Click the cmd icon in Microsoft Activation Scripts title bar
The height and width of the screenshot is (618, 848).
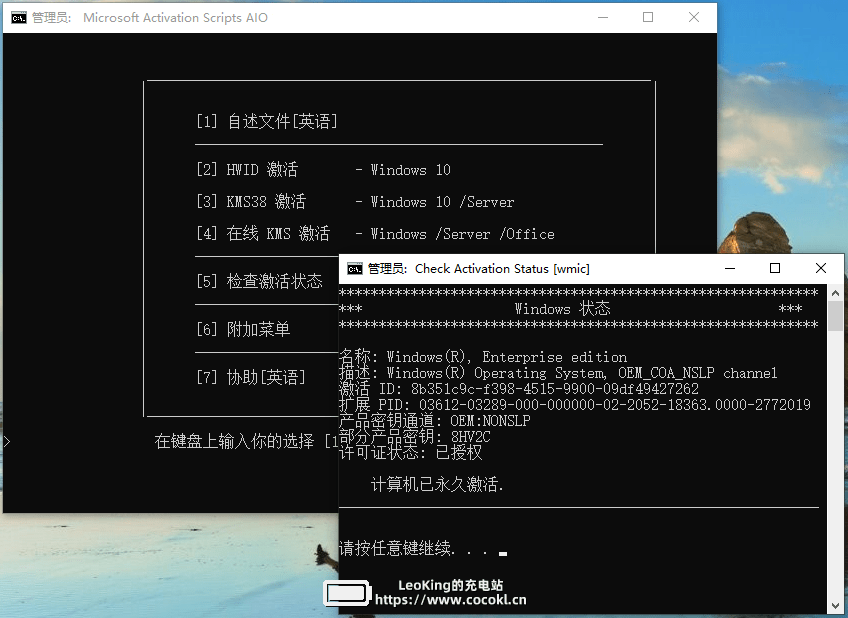point(18,18)
